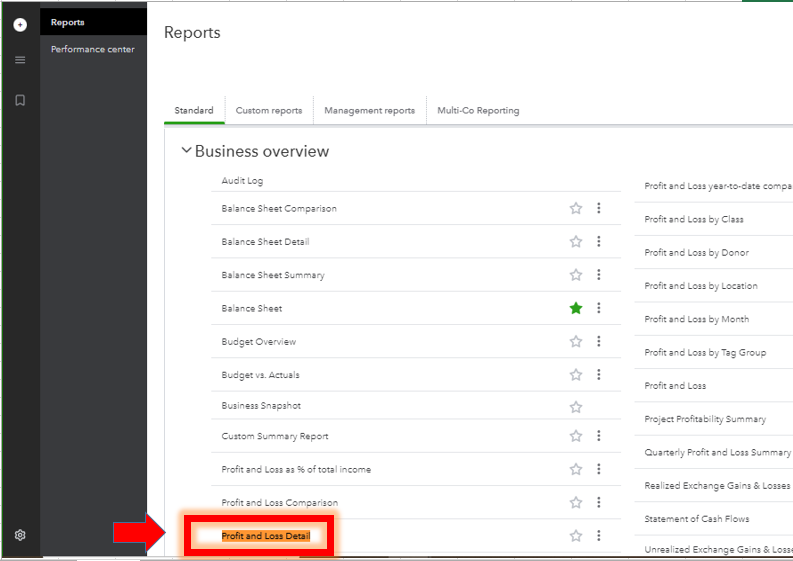This screenshot has height=561, width=793.
Task: Collapse the Business overview section
Action: click(x=186, y=150)
